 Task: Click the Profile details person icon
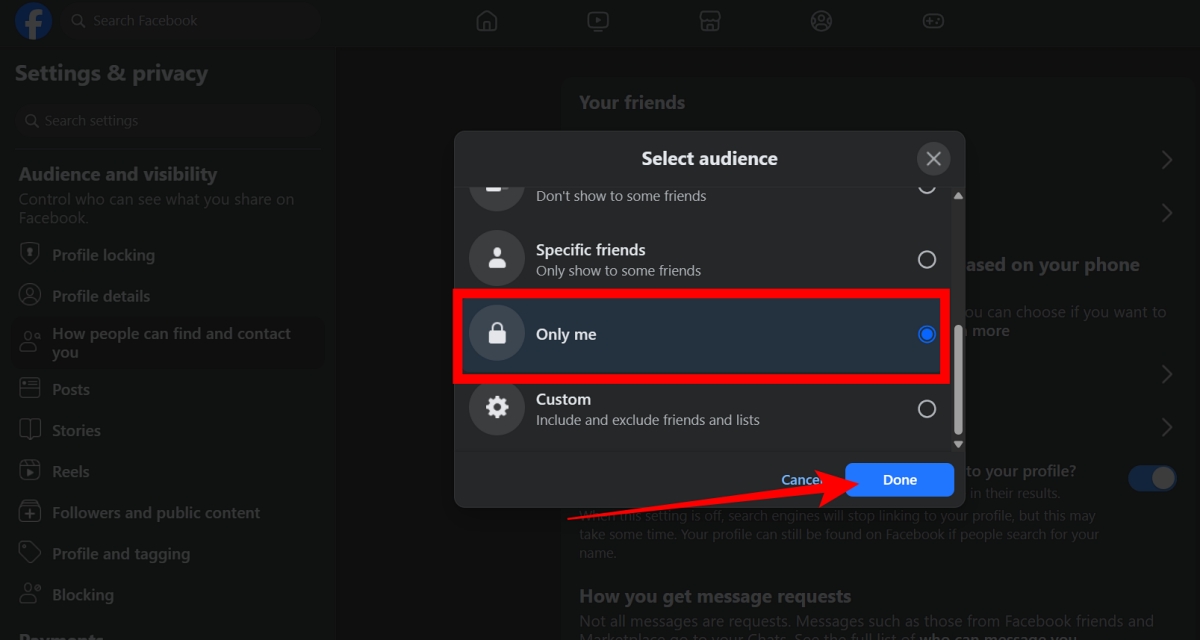(31, 295)
